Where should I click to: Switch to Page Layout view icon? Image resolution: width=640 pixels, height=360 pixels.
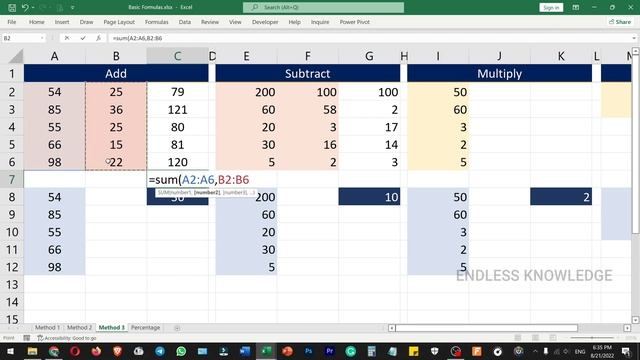coord(535,338)
